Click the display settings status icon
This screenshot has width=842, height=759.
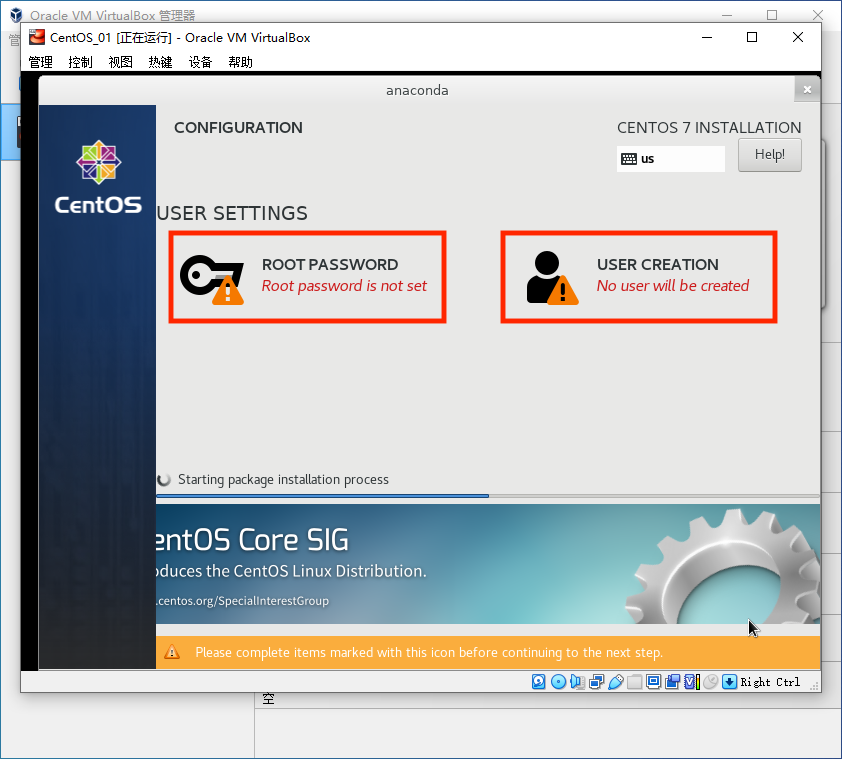[654, 682]
